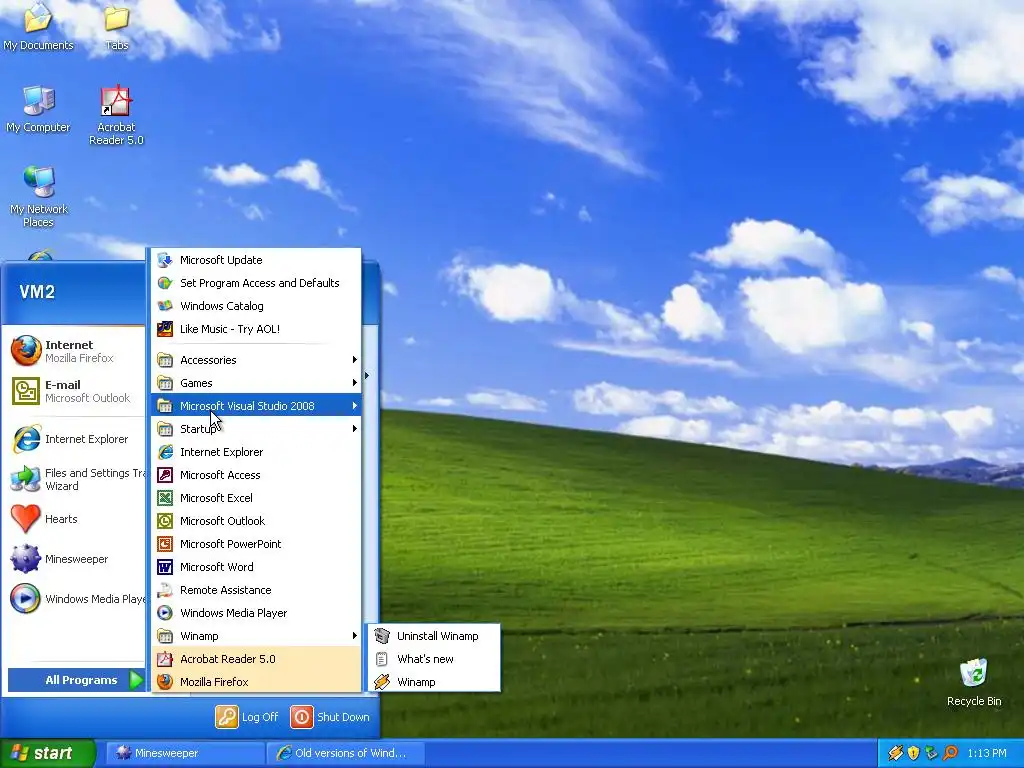Expand Microsoft Visual Studio 2008 submenu arrow

coord(355,406)
